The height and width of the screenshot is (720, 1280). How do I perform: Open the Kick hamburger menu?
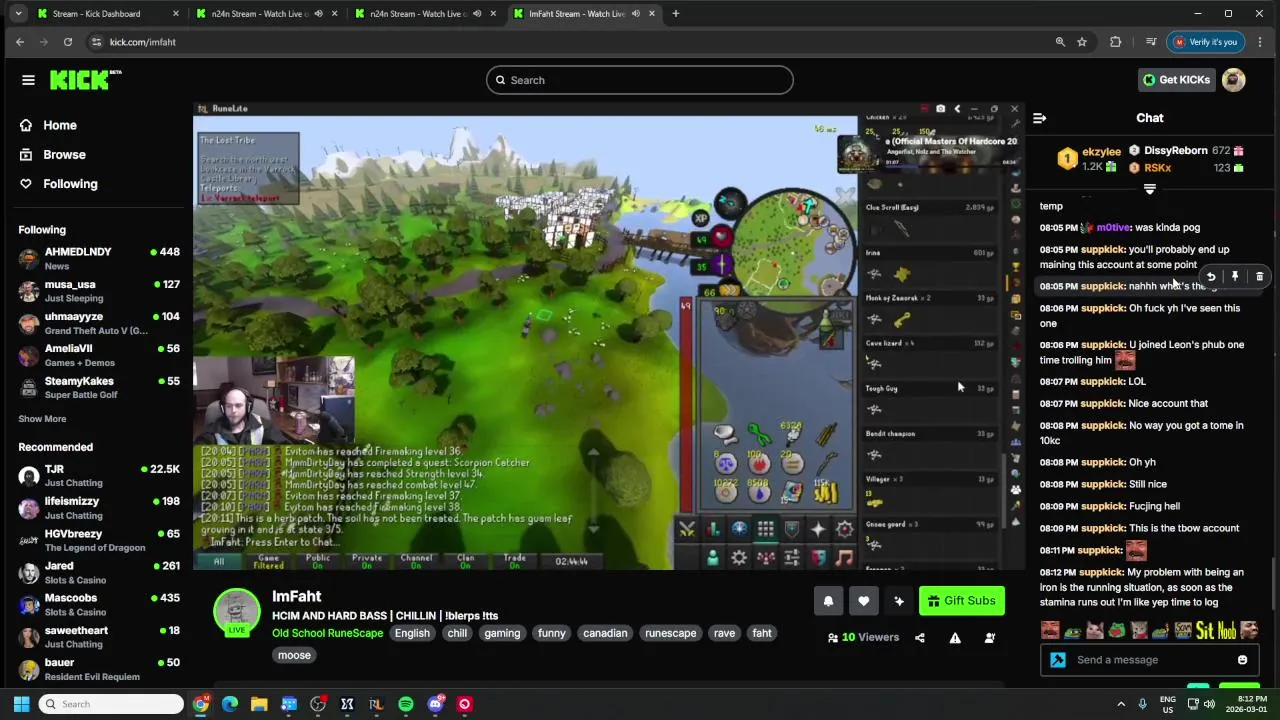click(28, 80)
